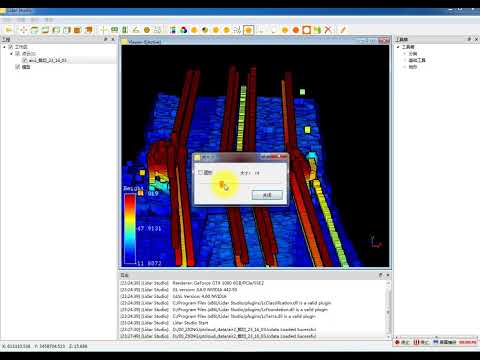The image size is (480, 360).
Task: Select the orange square outline tool
Action: [307, 30]
